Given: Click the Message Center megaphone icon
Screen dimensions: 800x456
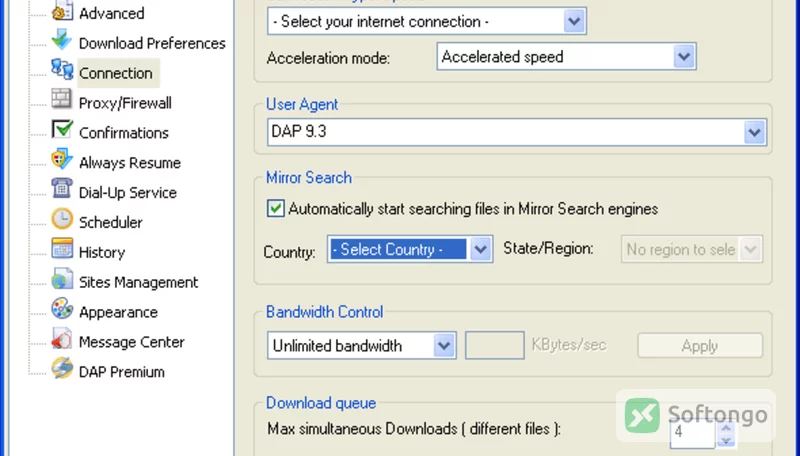Looking at the screenshot, I should click(x=62, y=338).
